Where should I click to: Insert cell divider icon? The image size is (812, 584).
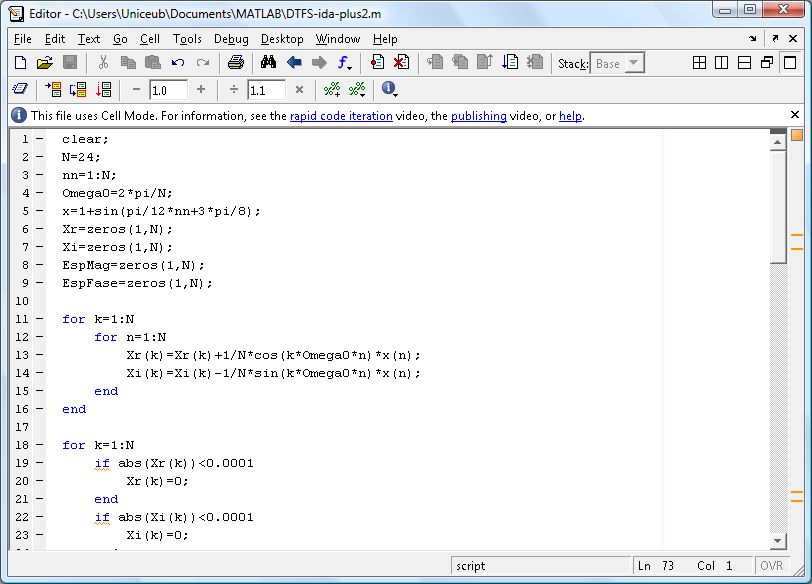pos(332,90)
